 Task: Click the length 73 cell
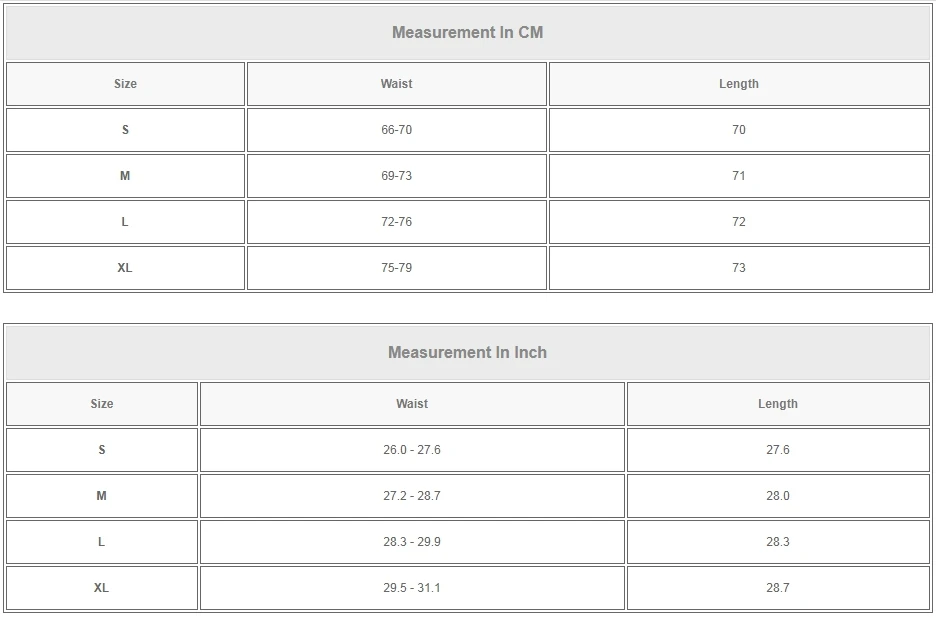738,268
